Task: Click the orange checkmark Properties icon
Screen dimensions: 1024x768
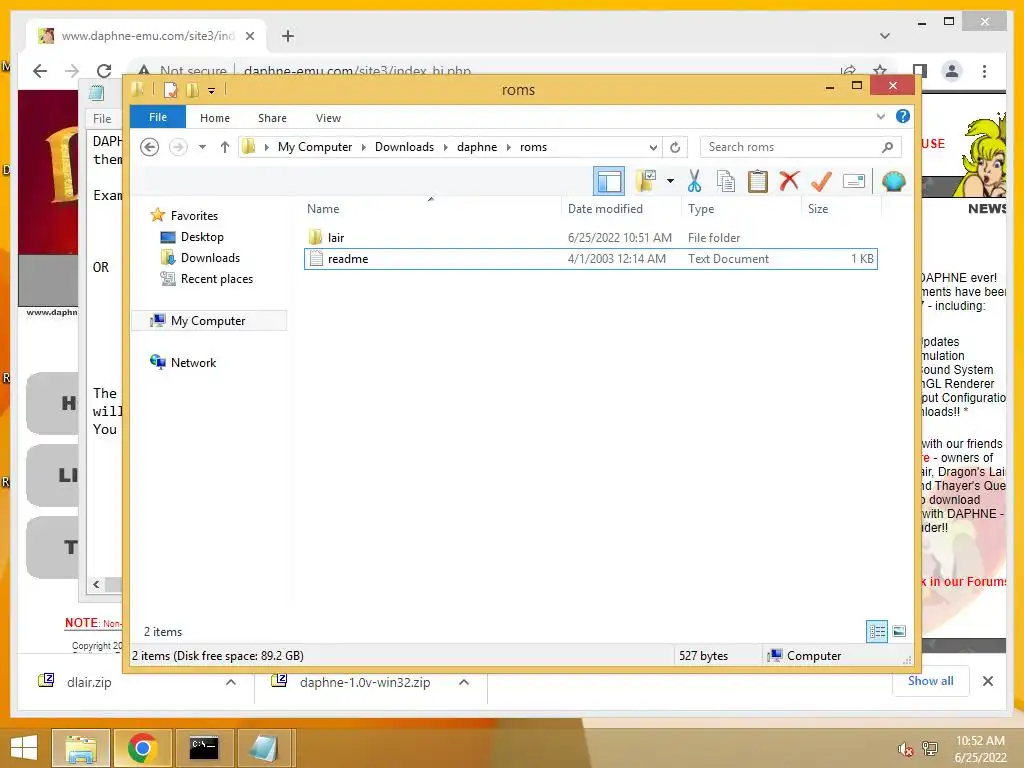Action: click(x=821, y=181)
